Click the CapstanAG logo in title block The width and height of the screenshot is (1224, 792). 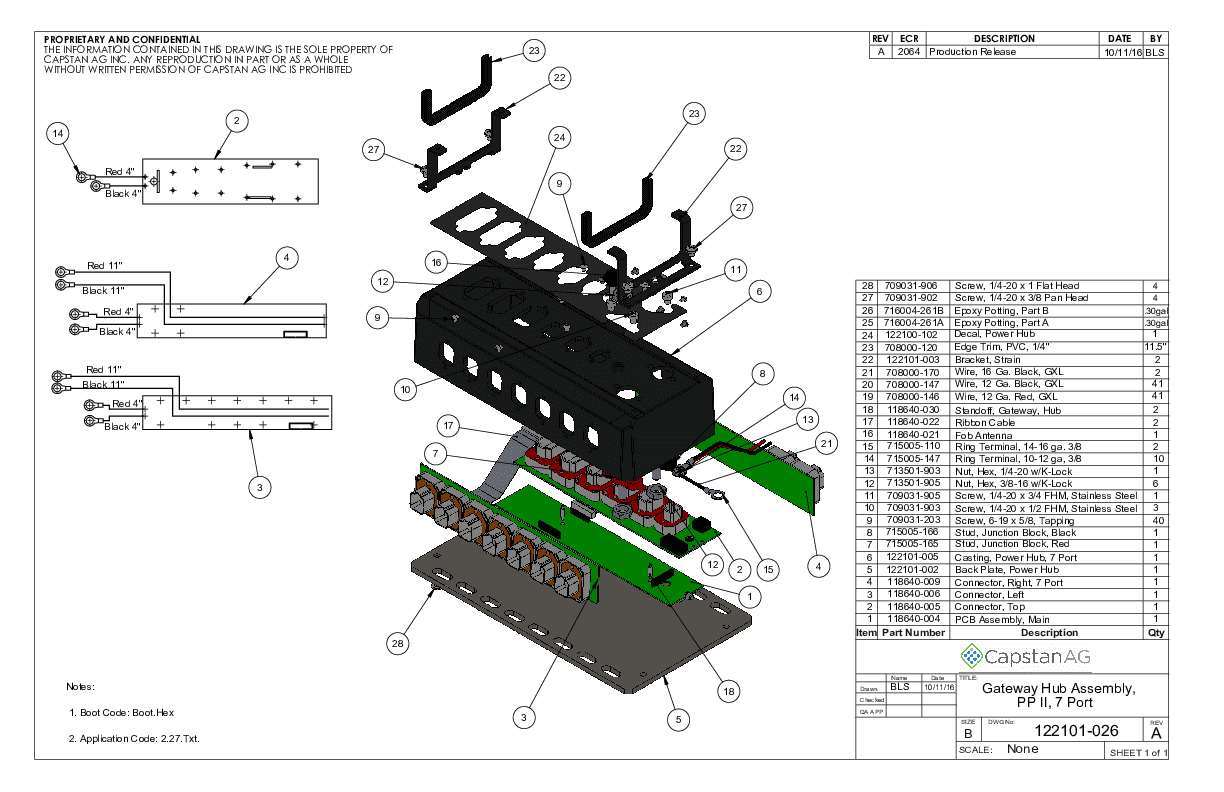pyautogui.click(x=1011, y=657)
